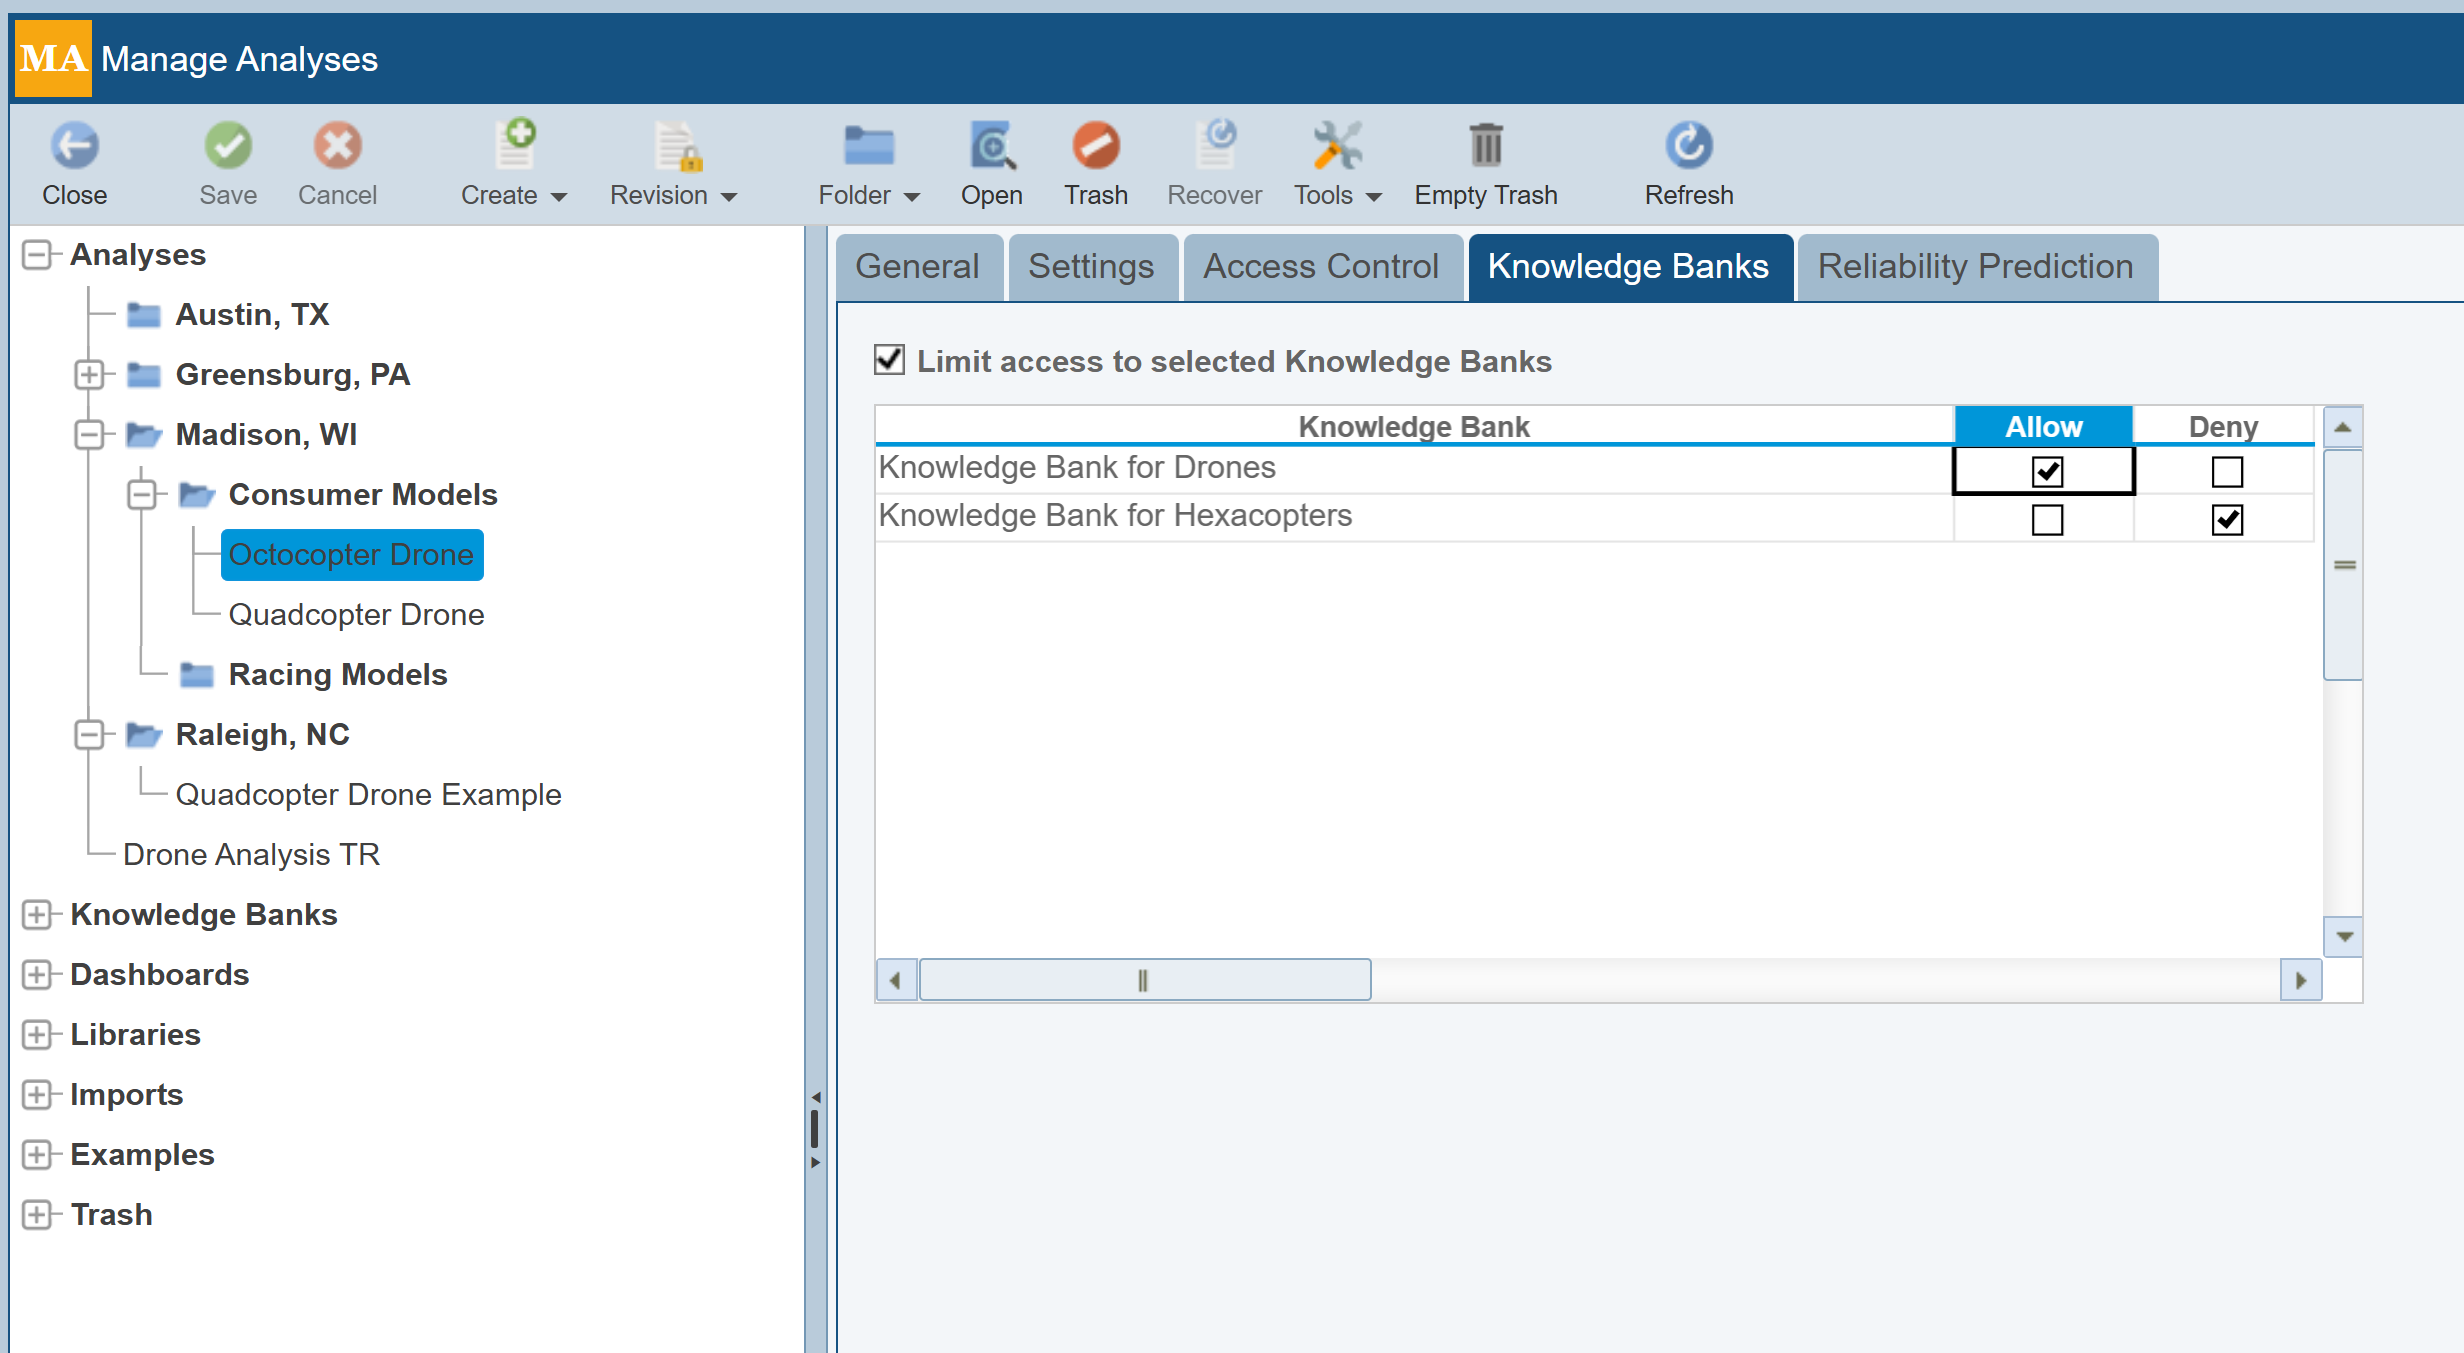Screen dimensions: 2464x1353
Task: Click the horizontal scrollbar thumb in table
Action: (x=1143, y=980)
